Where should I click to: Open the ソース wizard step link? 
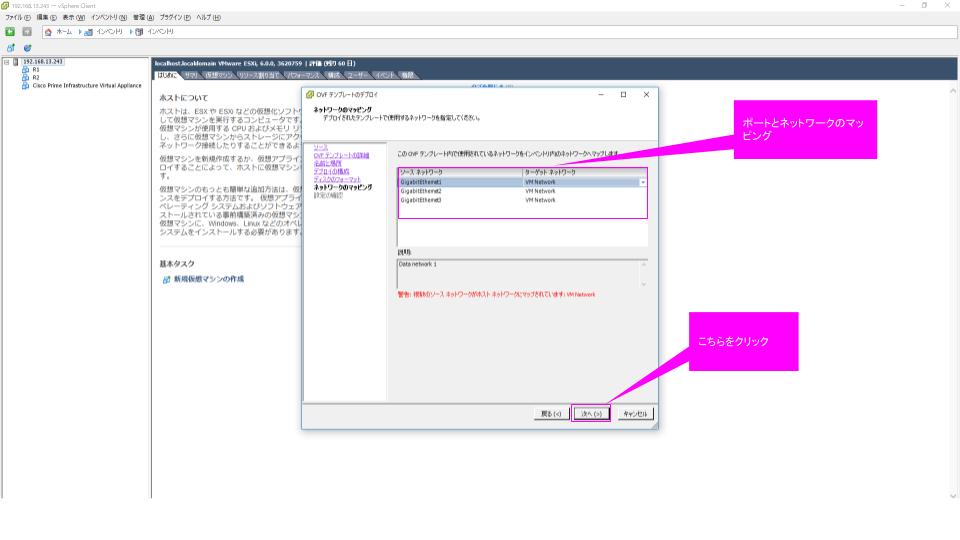point(321,148)
